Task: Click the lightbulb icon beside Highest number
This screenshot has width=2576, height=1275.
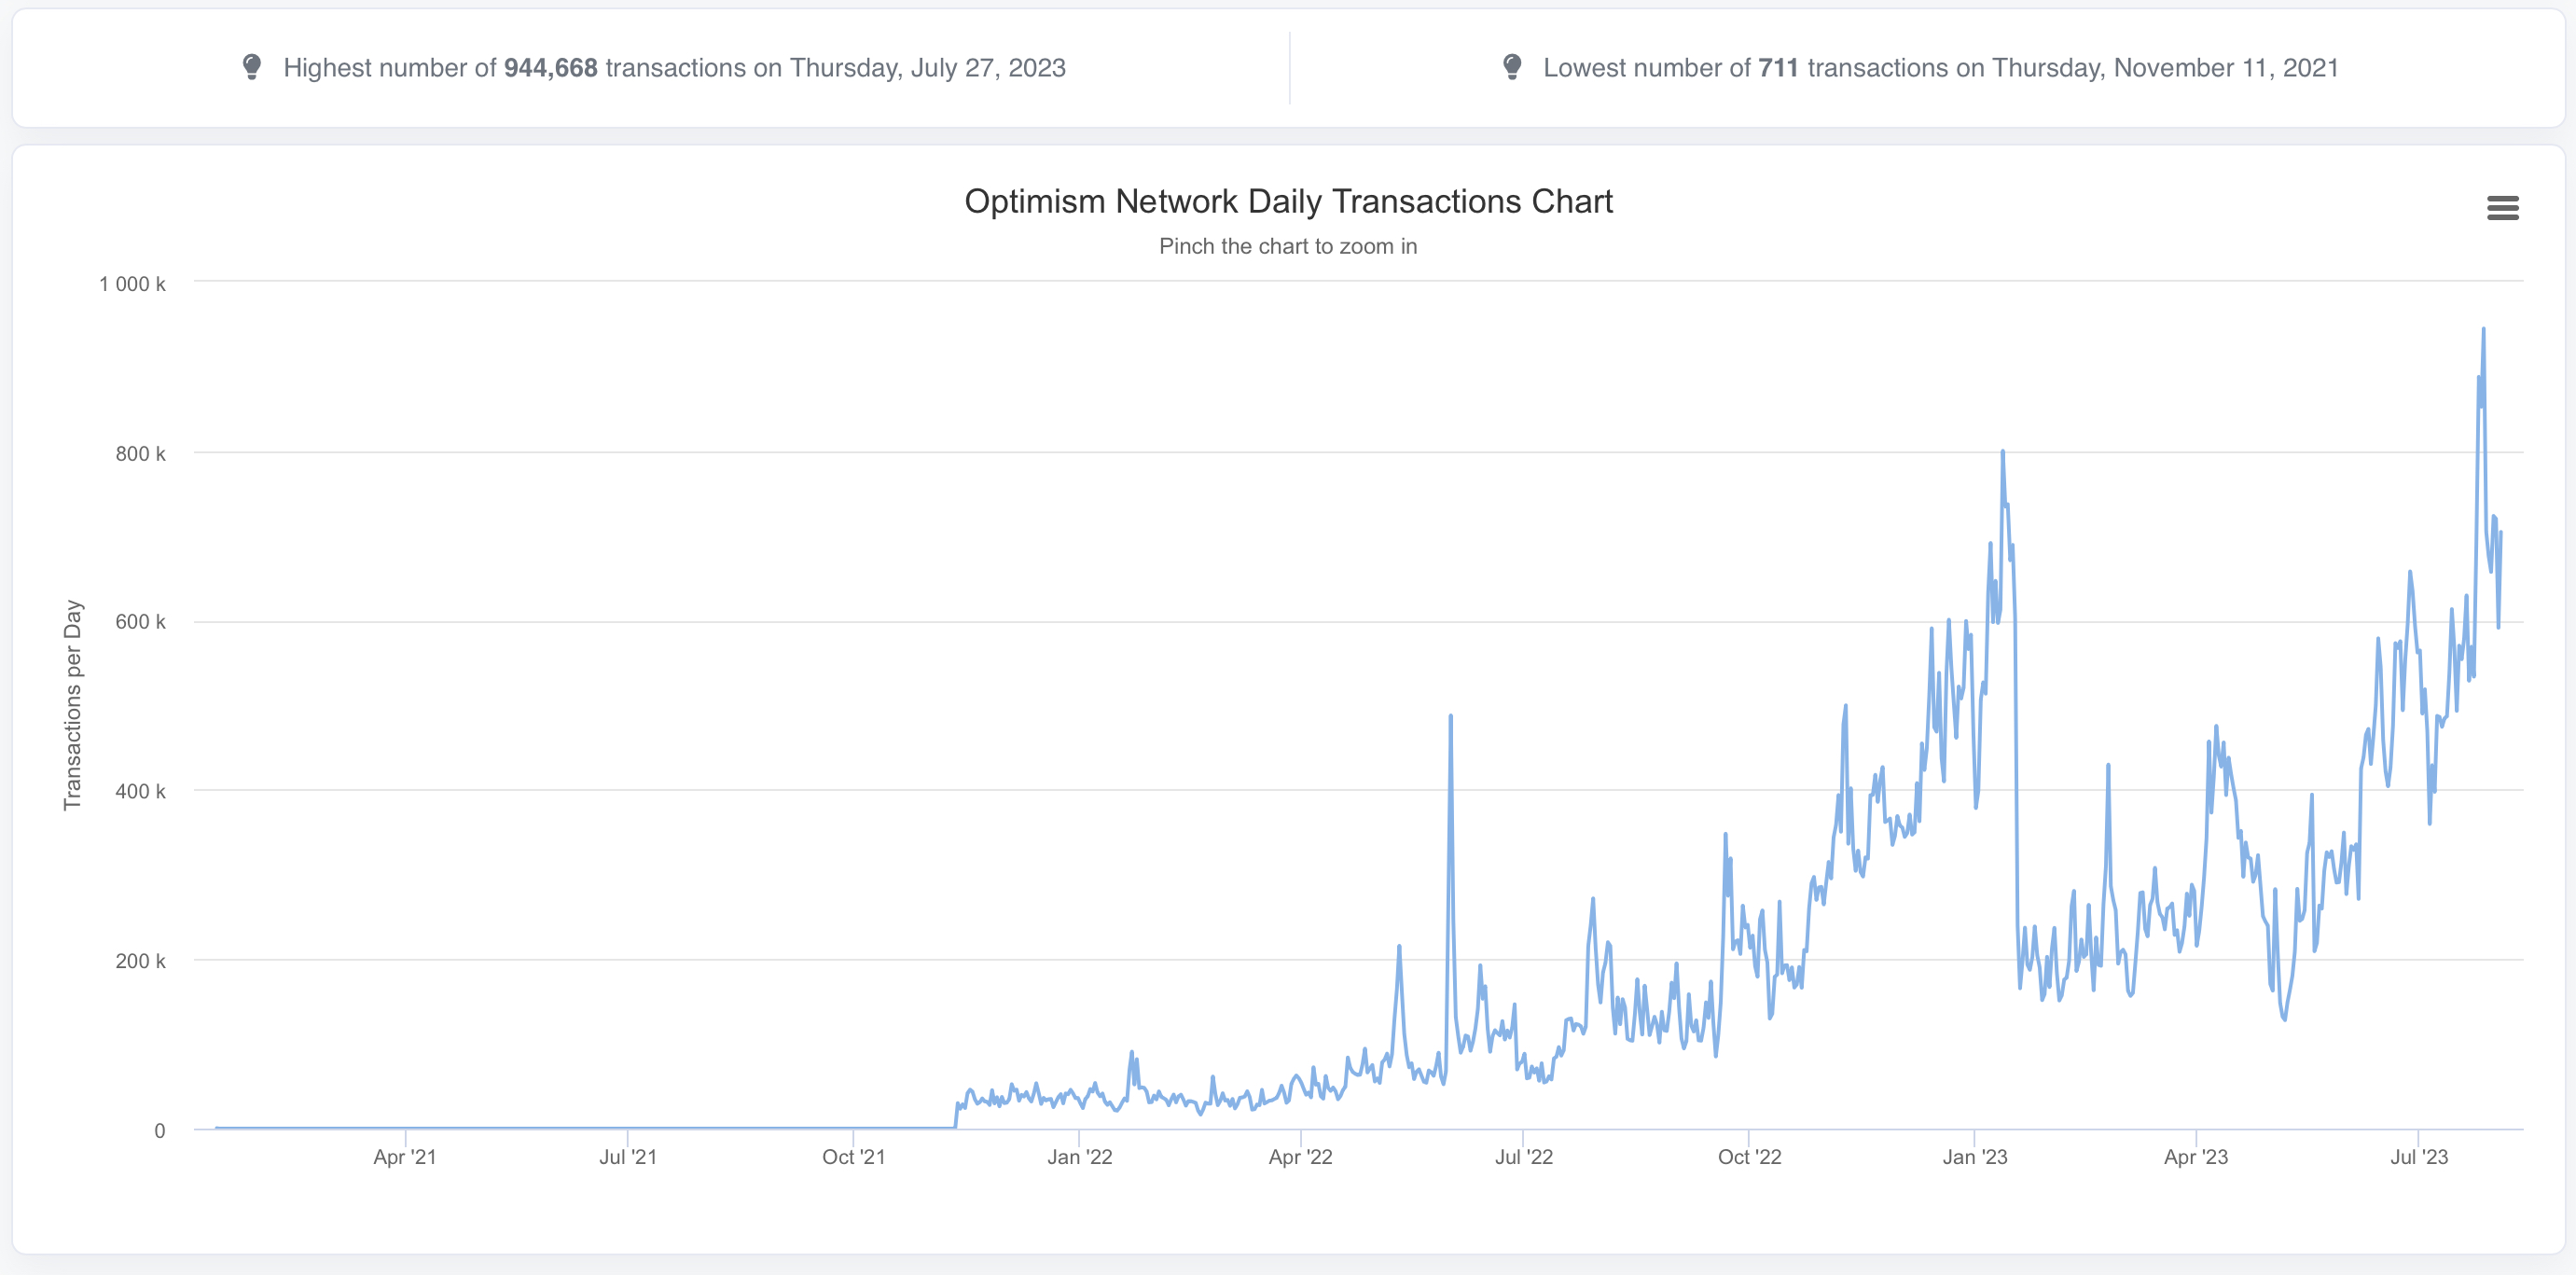Action: [x=252, y=67]
